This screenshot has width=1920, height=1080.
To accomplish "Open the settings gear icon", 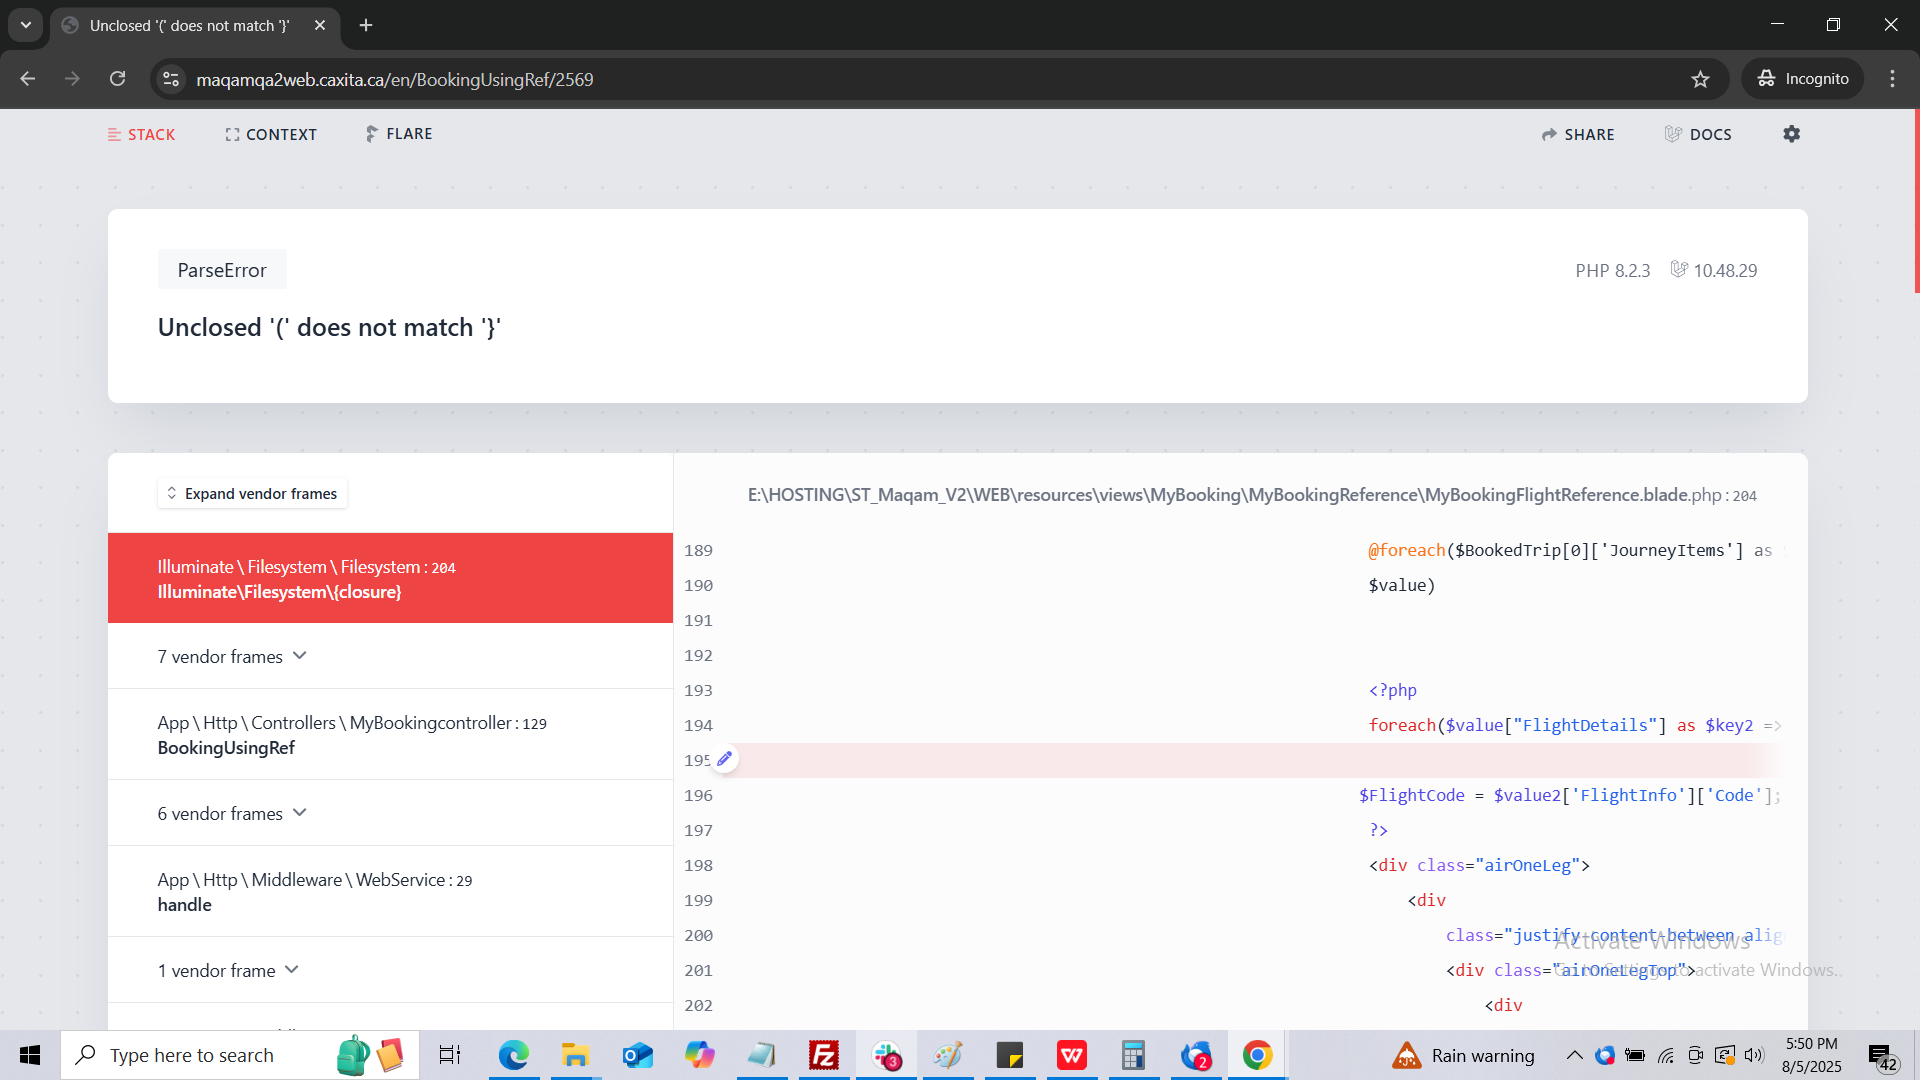I will coord(1791,134).
